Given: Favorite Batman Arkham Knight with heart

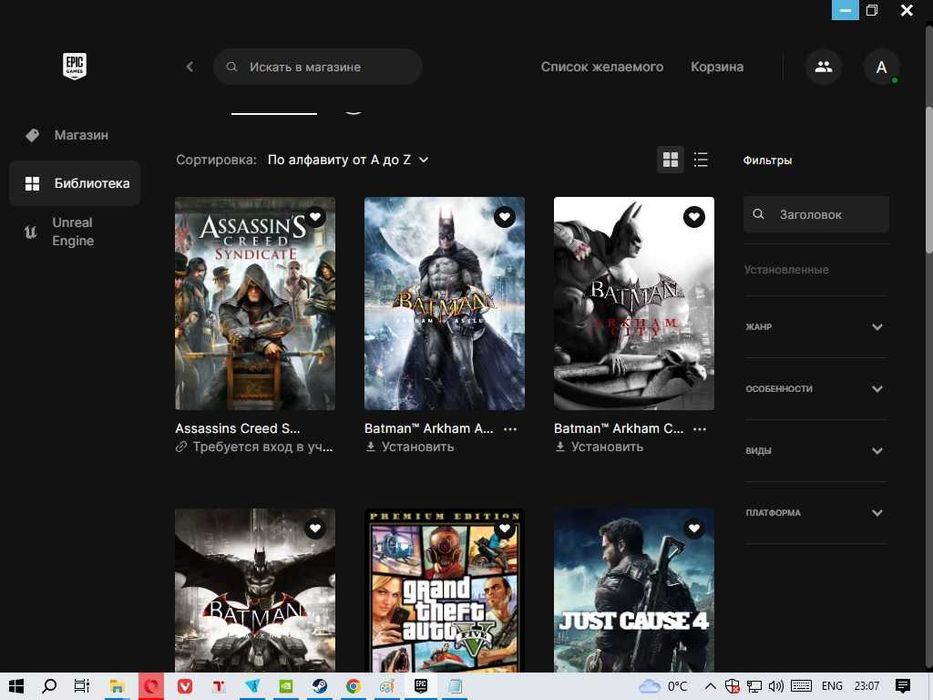Looking at the screenshot, I should click(315, 529).
